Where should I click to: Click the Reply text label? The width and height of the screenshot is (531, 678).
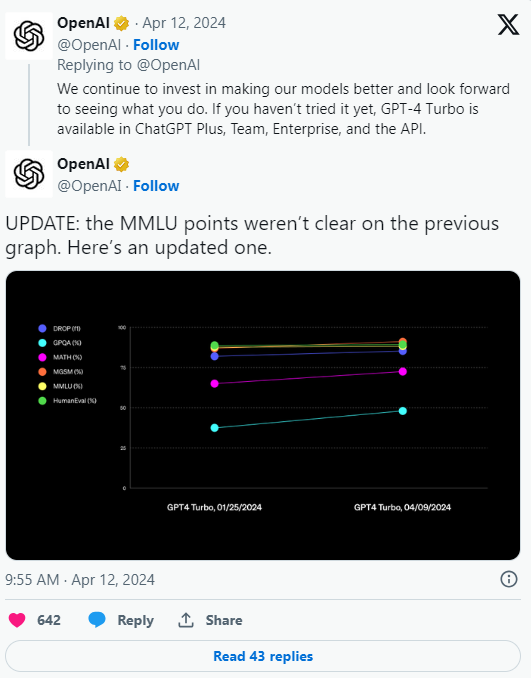[x=136, y=620]
